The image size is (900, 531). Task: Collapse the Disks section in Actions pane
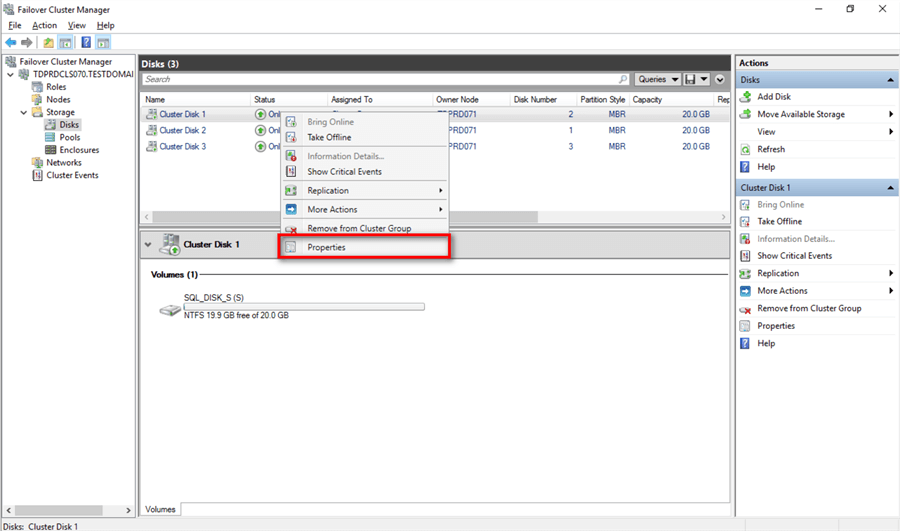(890, 80)
